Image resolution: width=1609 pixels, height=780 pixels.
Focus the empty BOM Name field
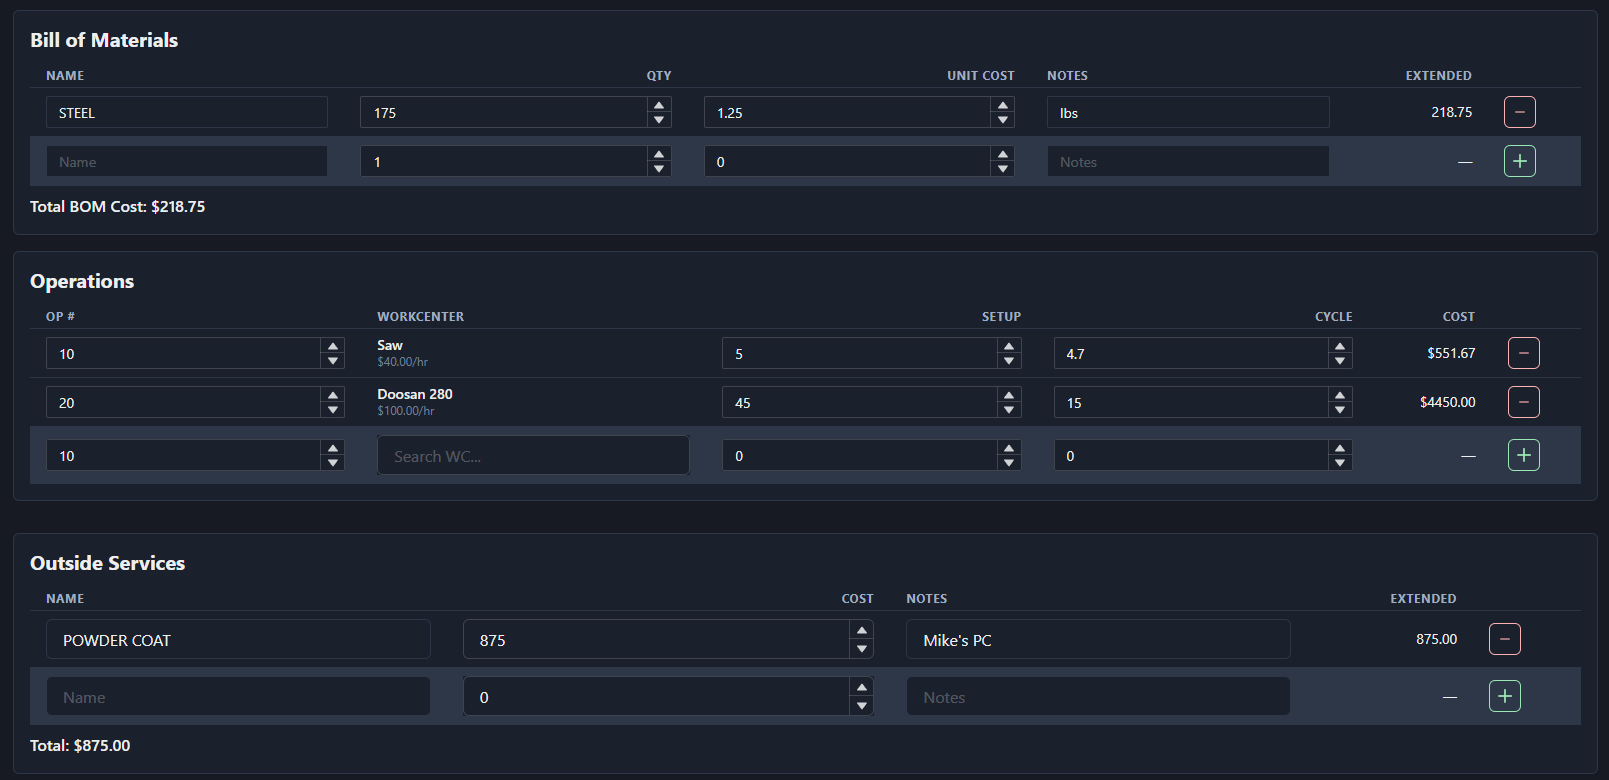tap(186, 162)
